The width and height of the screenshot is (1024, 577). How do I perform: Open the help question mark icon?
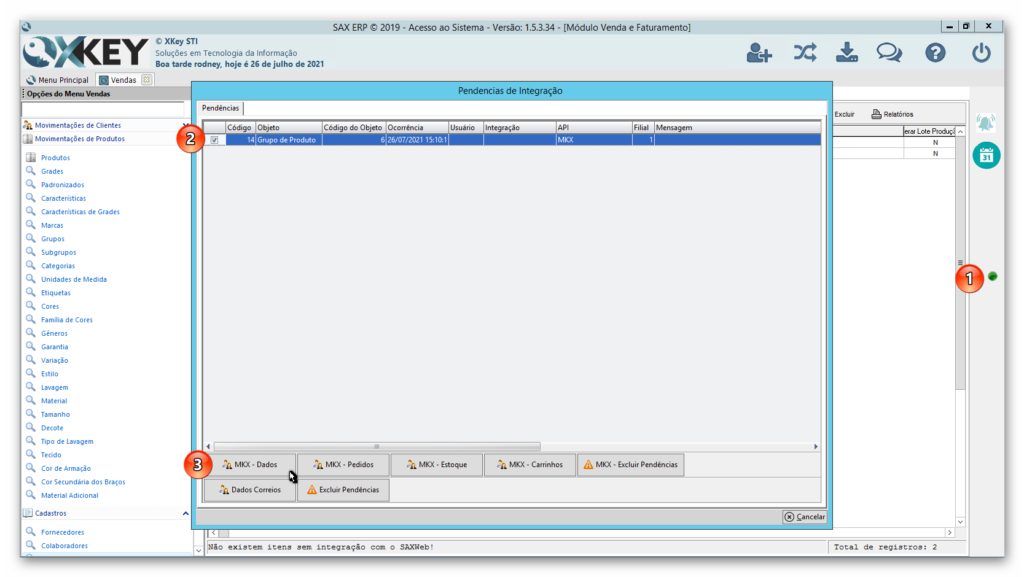pos(935,53)
